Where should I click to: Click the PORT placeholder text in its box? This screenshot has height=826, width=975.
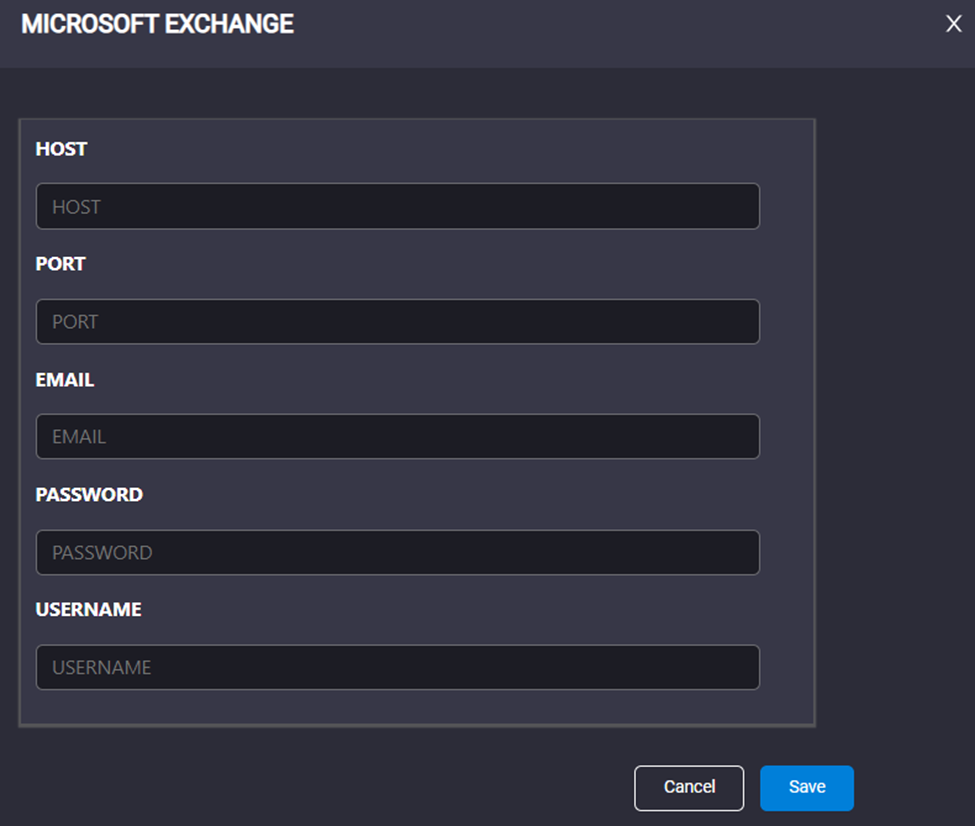75,322
